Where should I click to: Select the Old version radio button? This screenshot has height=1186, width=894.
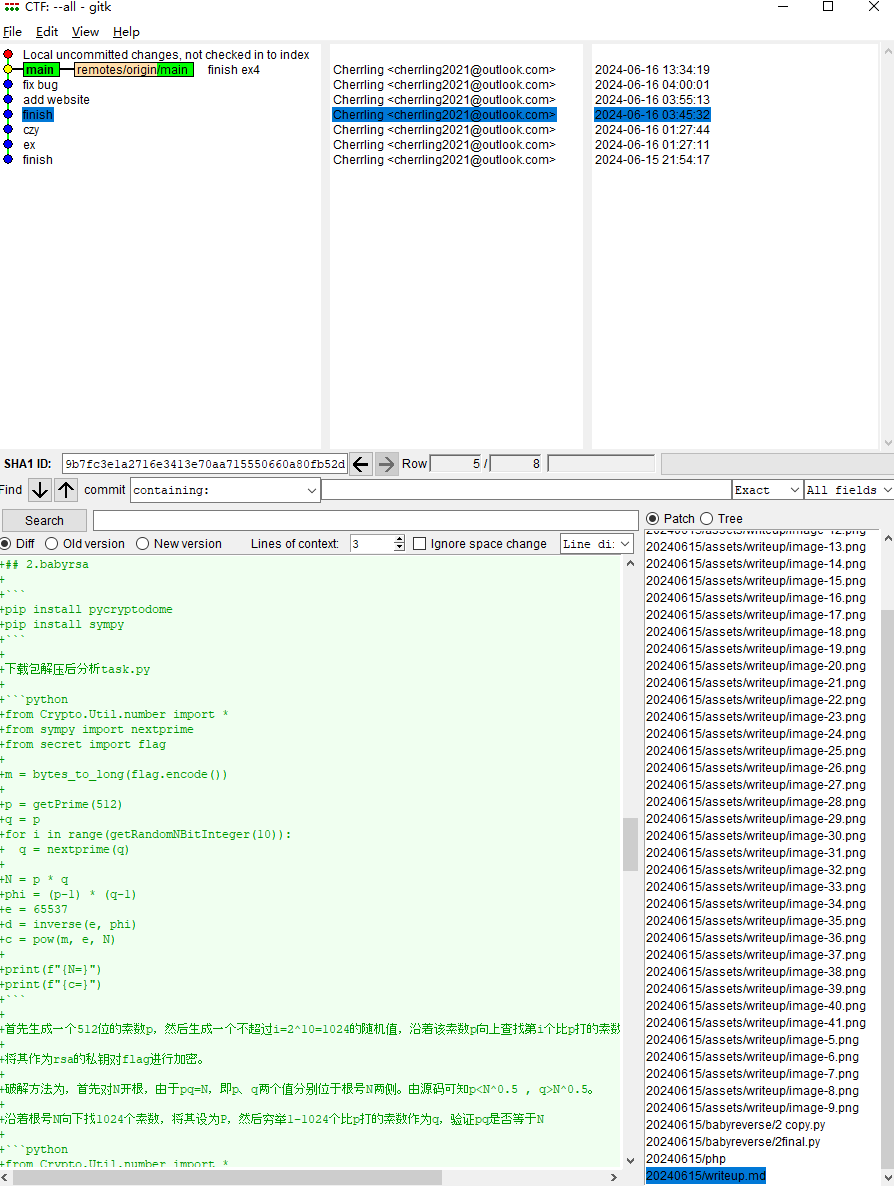pyautogui.click(x=55, y=544)
